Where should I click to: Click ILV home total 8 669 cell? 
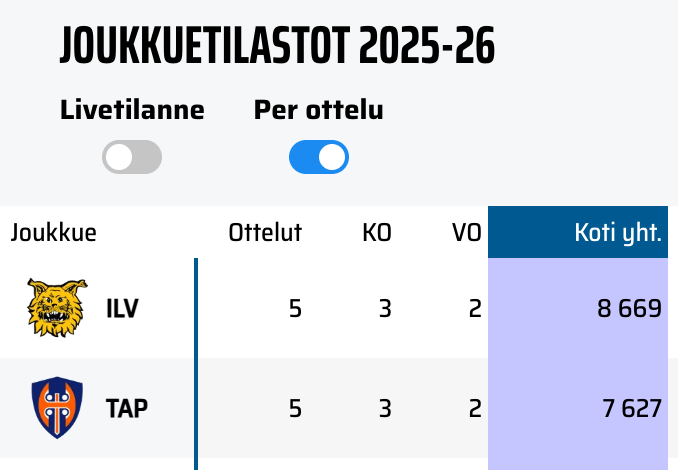tap(629, 309)
